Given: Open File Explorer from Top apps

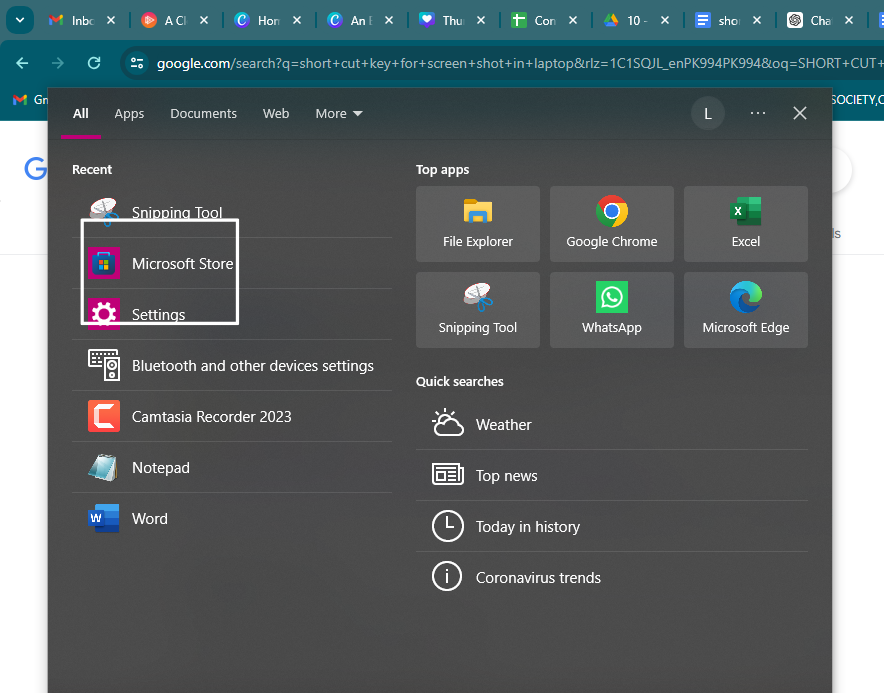Looking at the screenshot, I should point(477,223).
